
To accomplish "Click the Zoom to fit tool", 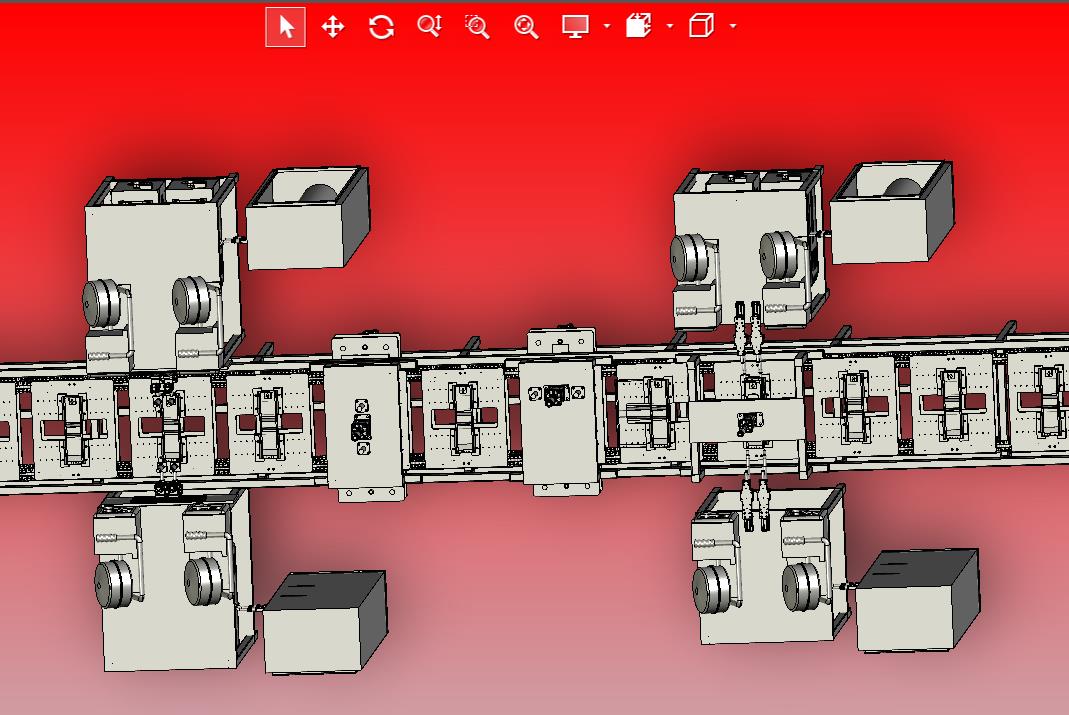I will point(526,27).
